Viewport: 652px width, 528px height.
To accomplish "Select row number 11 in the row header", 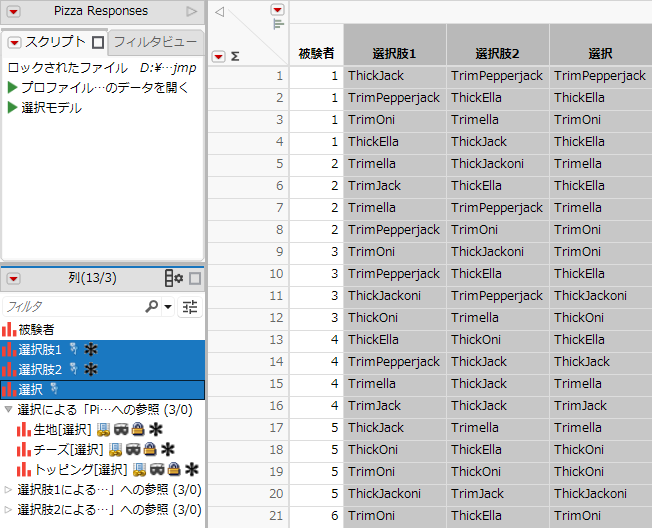I will 248,296.
